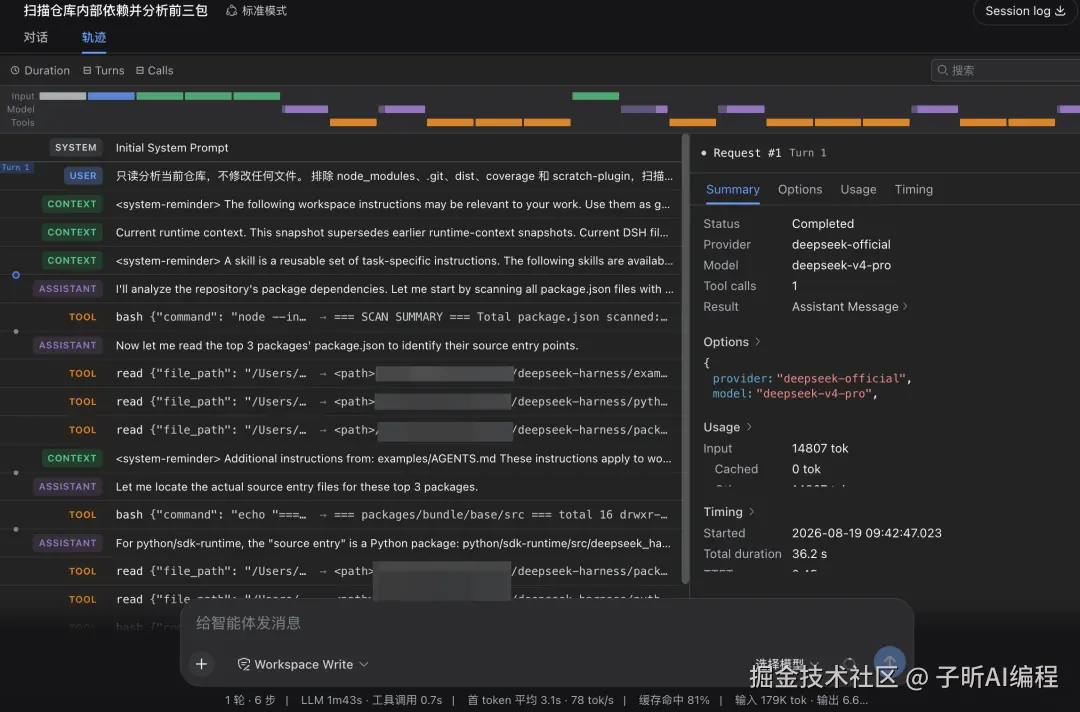Image resolution: width=1080 pixels, height=712 pixels.
Task: Click the blue send arrow button
Action: coord(889,661)
